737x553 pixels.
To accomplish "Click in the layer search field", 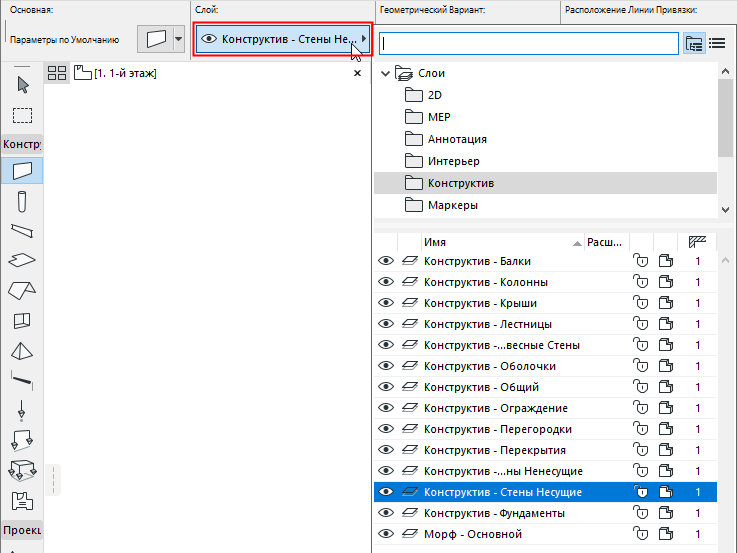I will (529, 43).
